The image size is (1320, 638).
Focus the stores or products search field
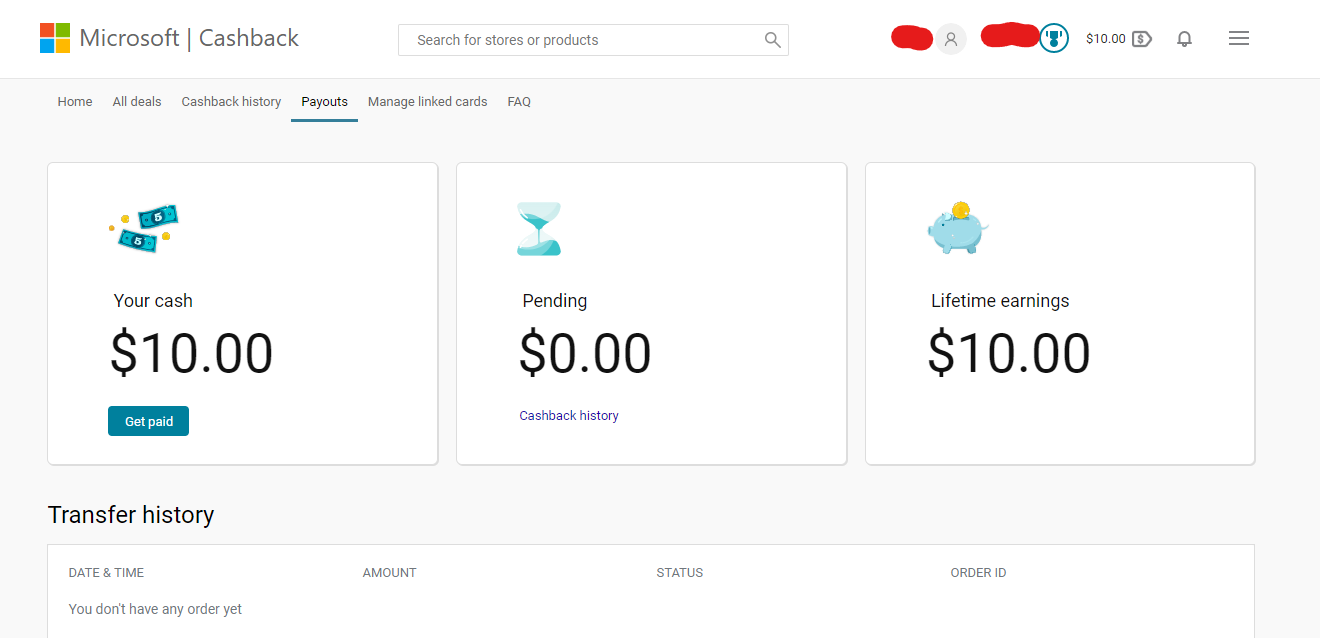coord(580,40)
